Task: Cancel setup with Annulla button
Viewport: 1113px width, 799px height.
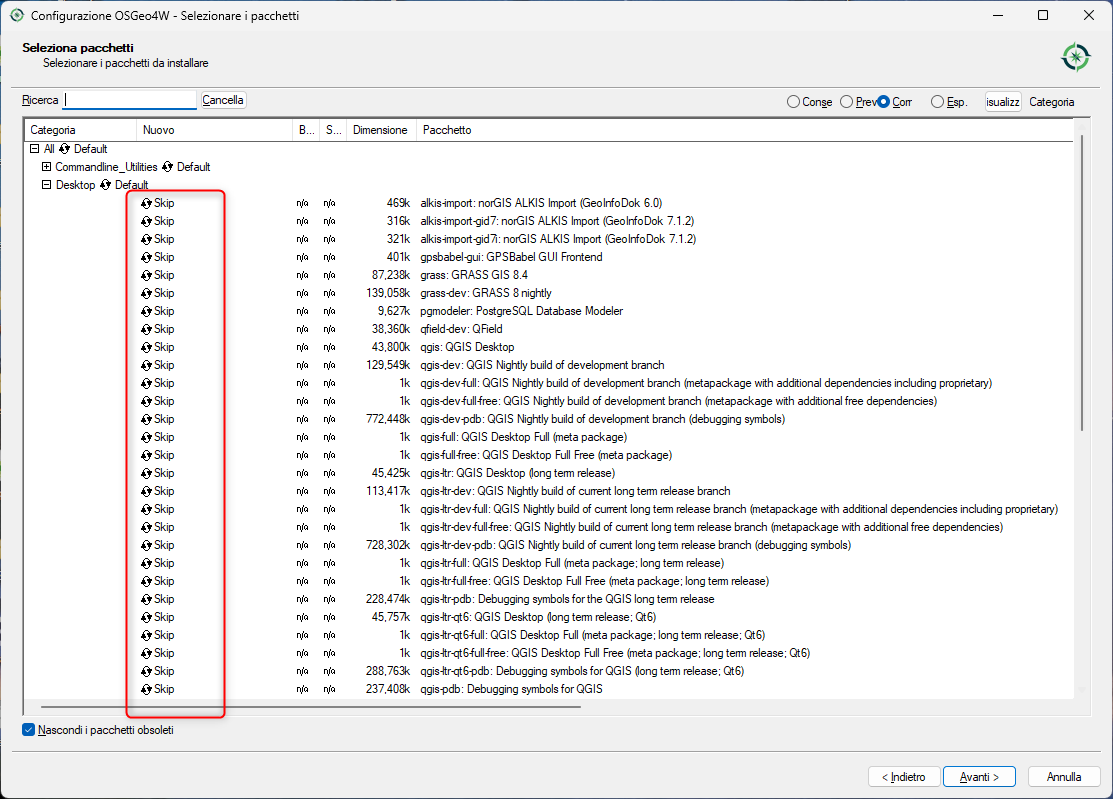Action: [1063, 777]
